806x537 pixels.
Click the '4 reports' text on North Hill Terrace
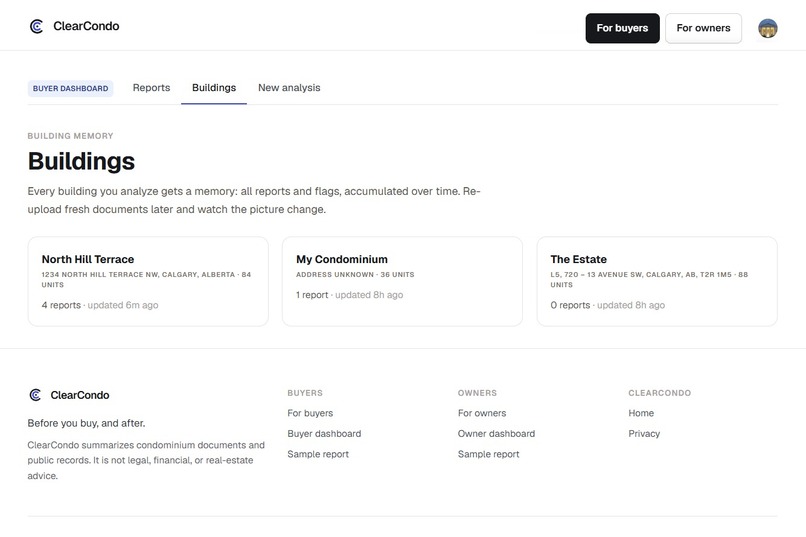click(61, 305)
